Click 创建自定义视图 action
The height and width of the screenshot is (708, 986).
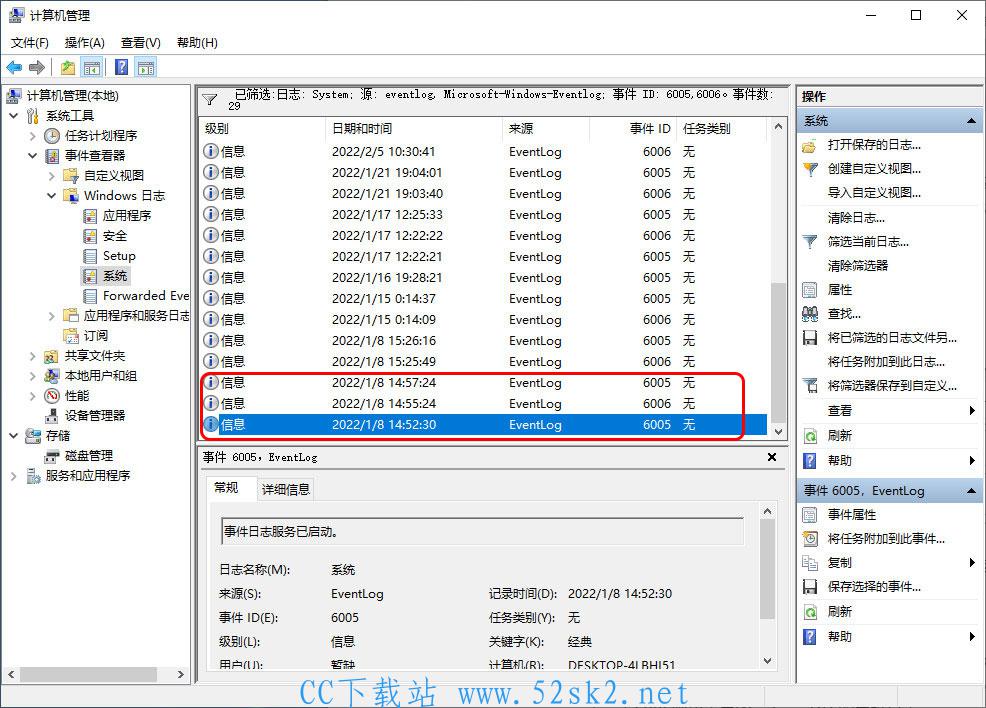tap(874, 169)
